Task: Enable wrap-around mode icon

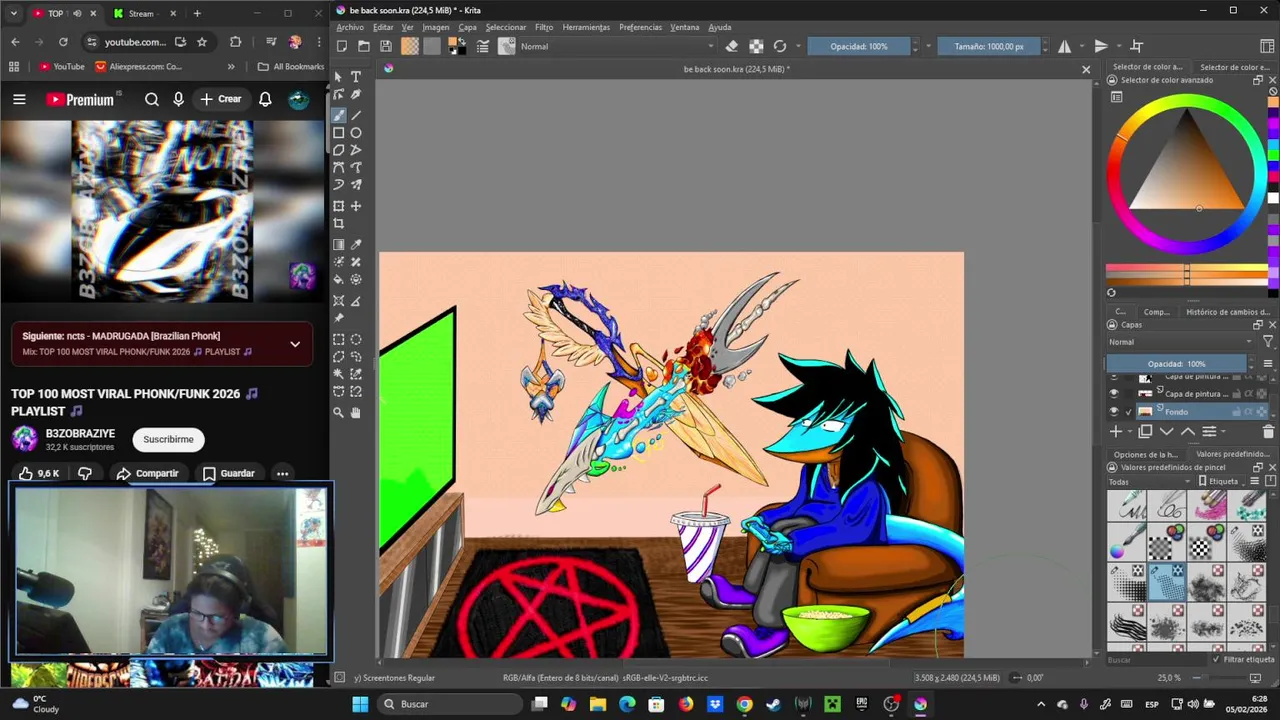Action: pos(1136,46)
